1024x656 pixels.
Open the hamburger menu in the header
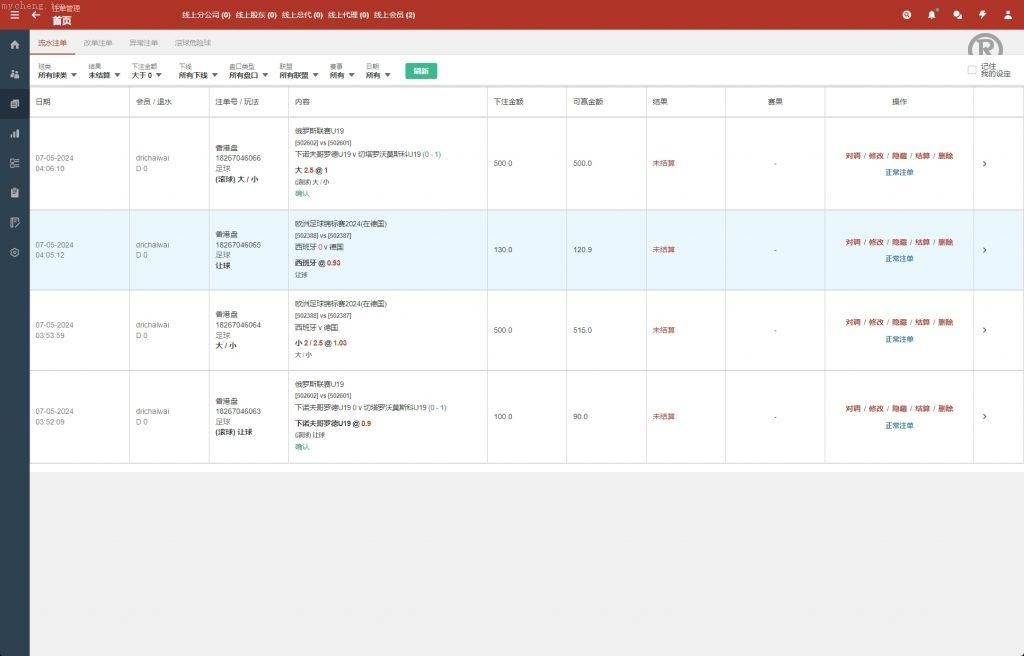(x=14, y=15)
